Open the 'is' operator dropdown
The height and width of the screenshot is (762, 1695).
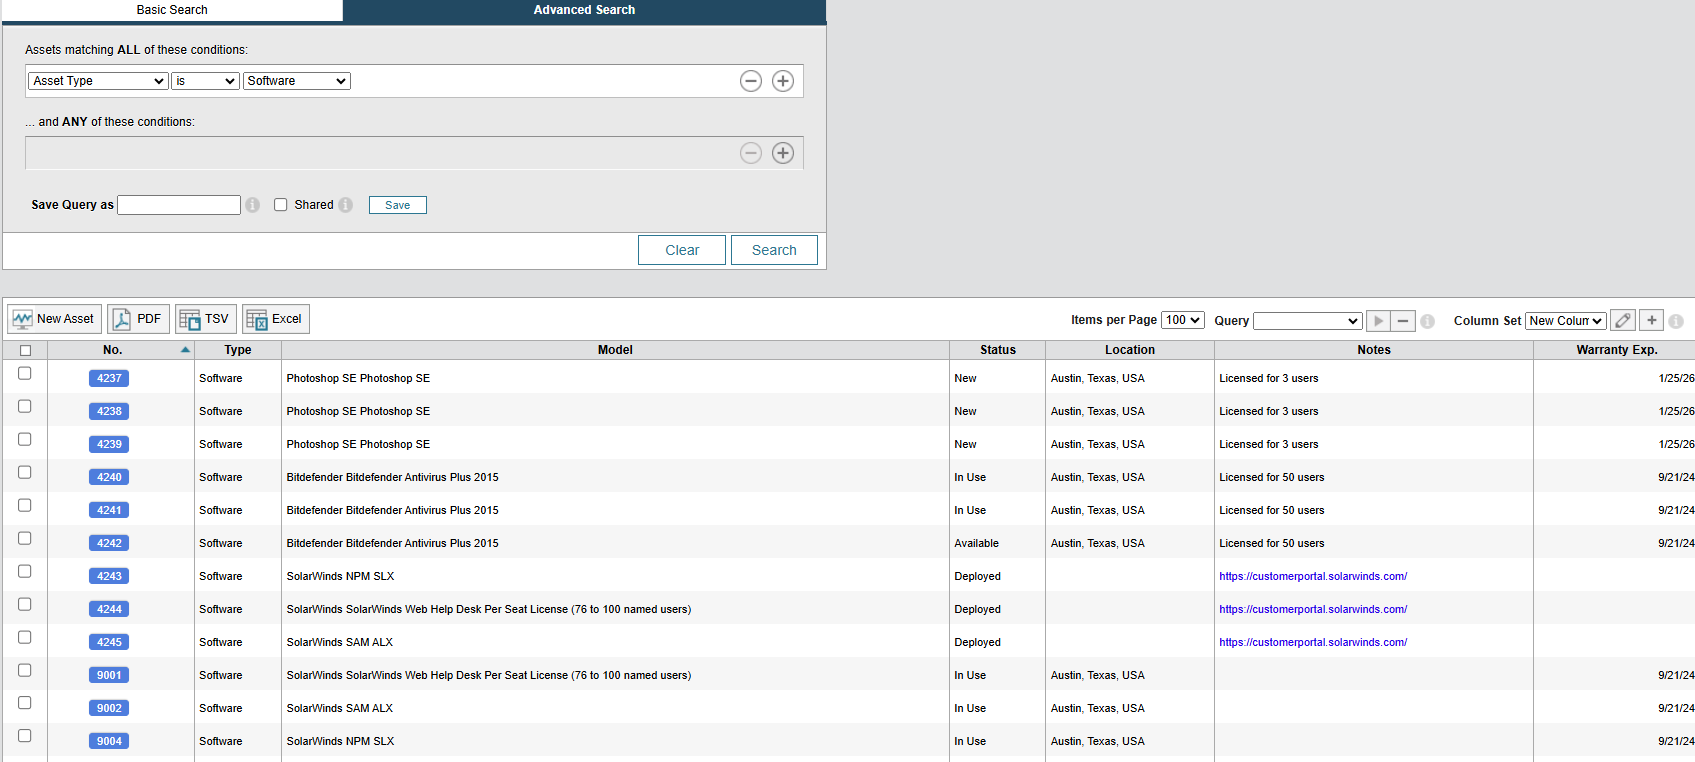point(205,81)
